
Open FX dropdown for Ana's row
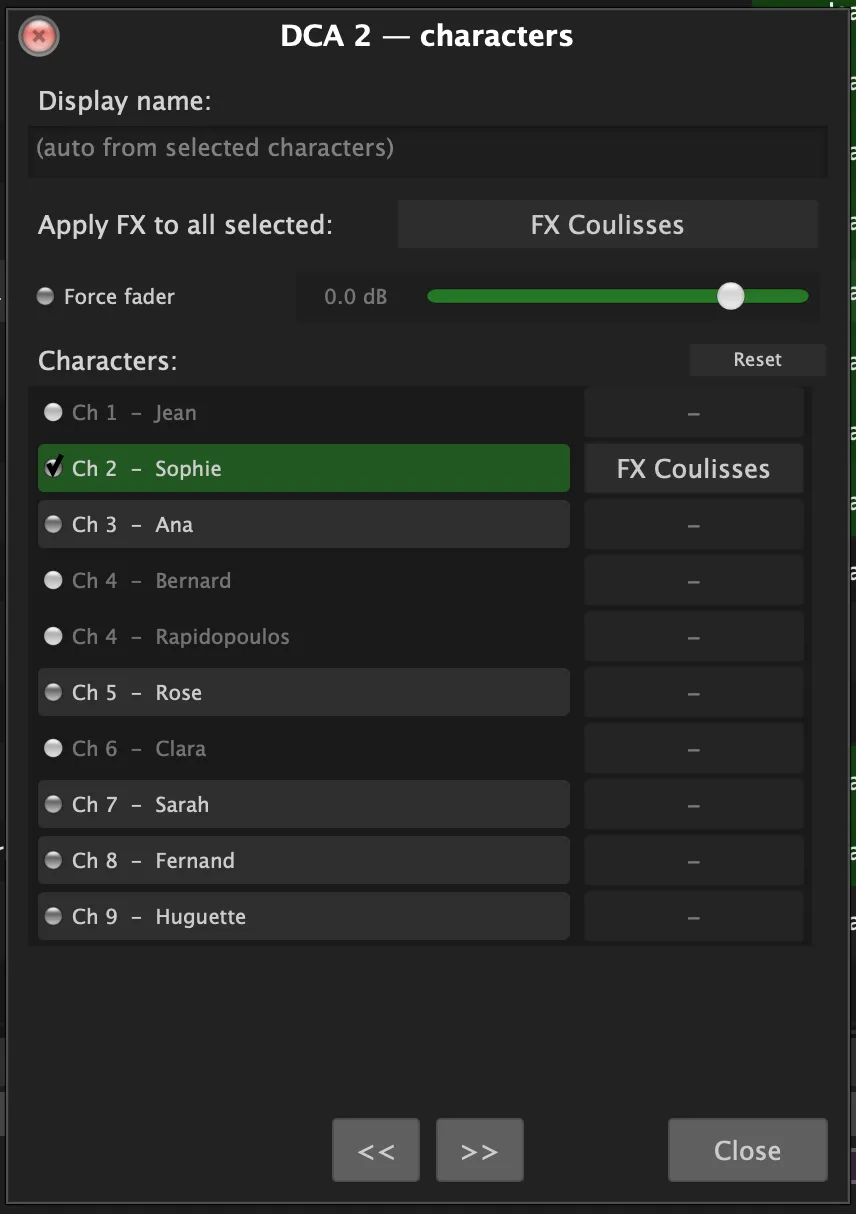click(x=693, y=525)
